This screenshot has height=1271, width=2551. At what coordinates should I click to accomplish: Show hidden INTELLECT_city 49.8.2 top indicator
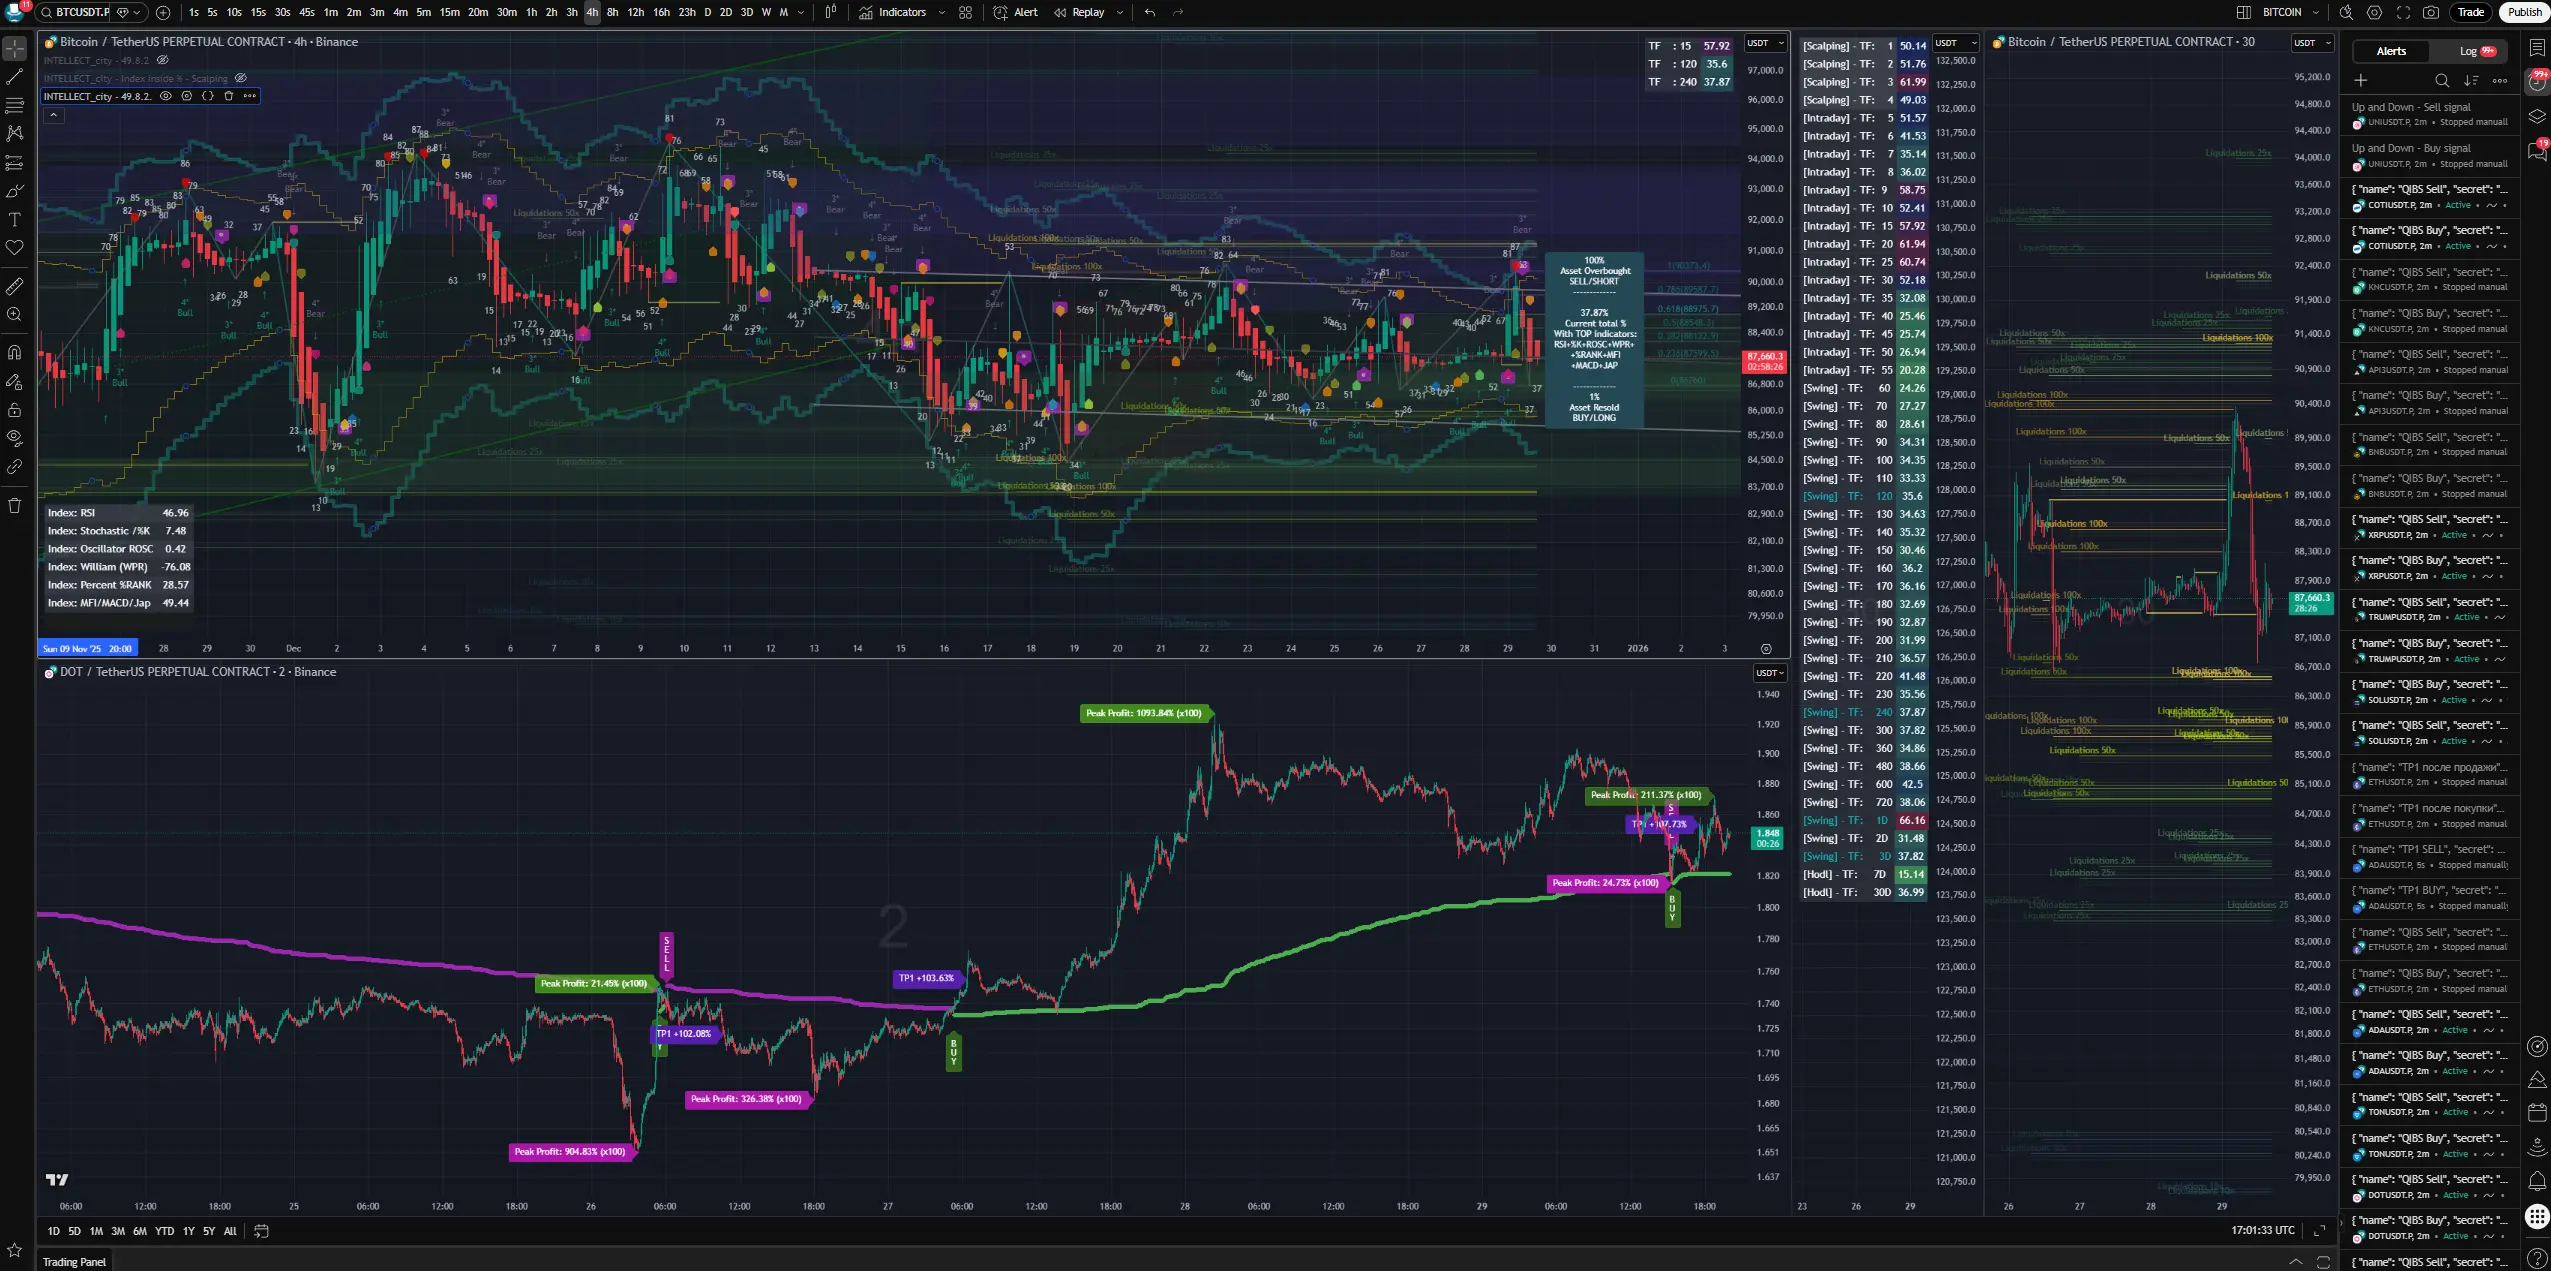pos(163,60)
